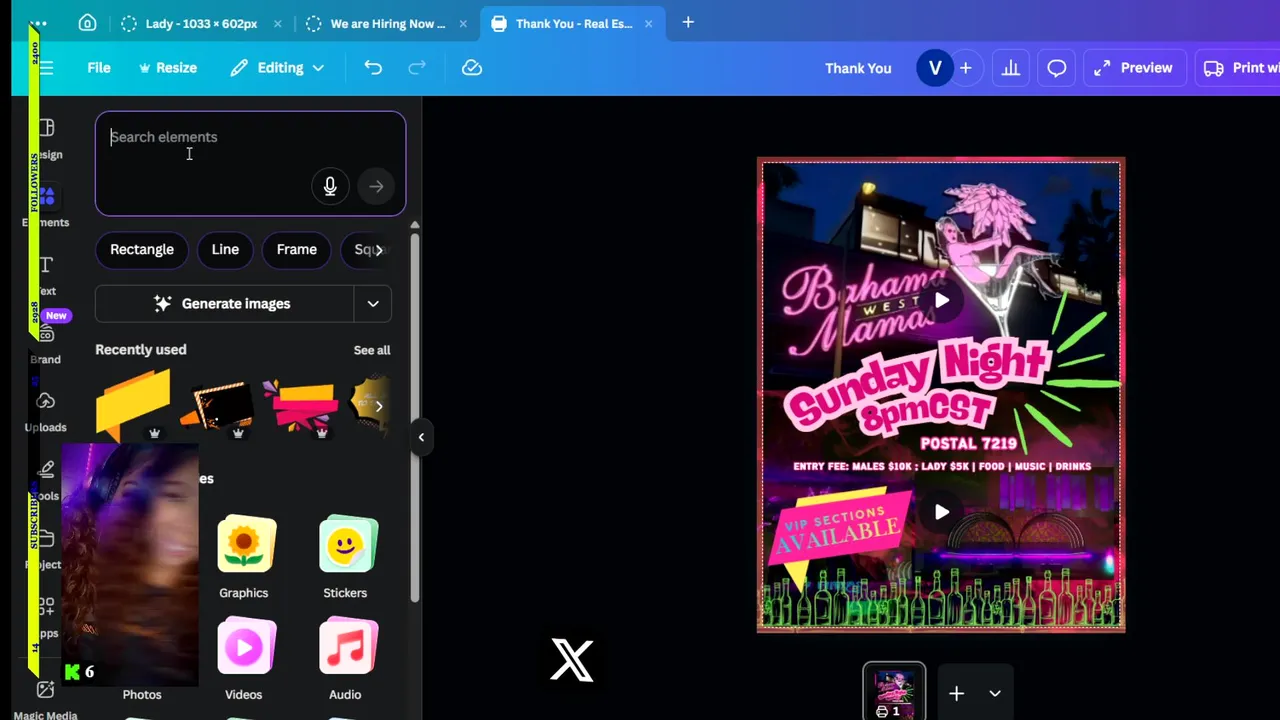This screenshot has height=720, width=1280.
Task: Open the analytics chart icon
Action: (x=1011, y=68)
